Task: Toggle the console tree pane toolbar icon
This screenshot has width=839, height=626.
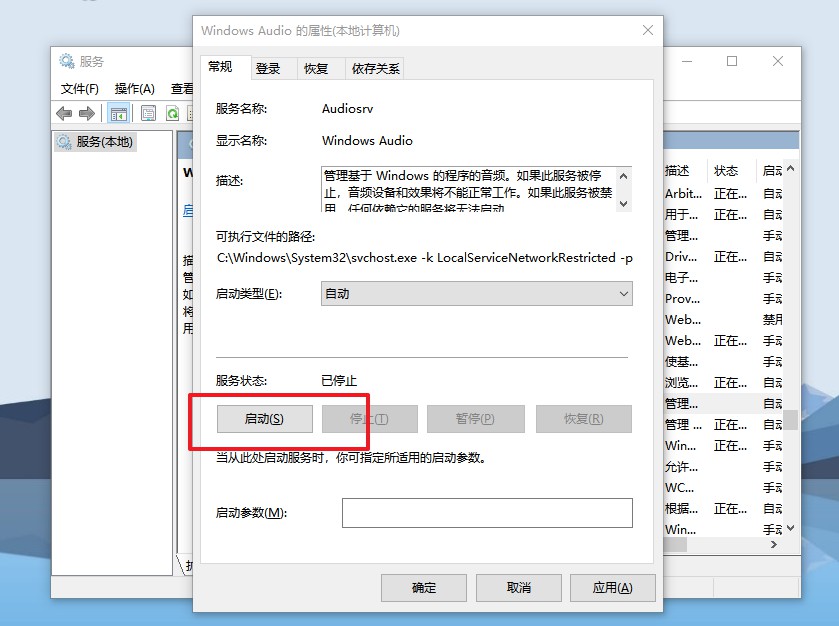Action: 118,113
